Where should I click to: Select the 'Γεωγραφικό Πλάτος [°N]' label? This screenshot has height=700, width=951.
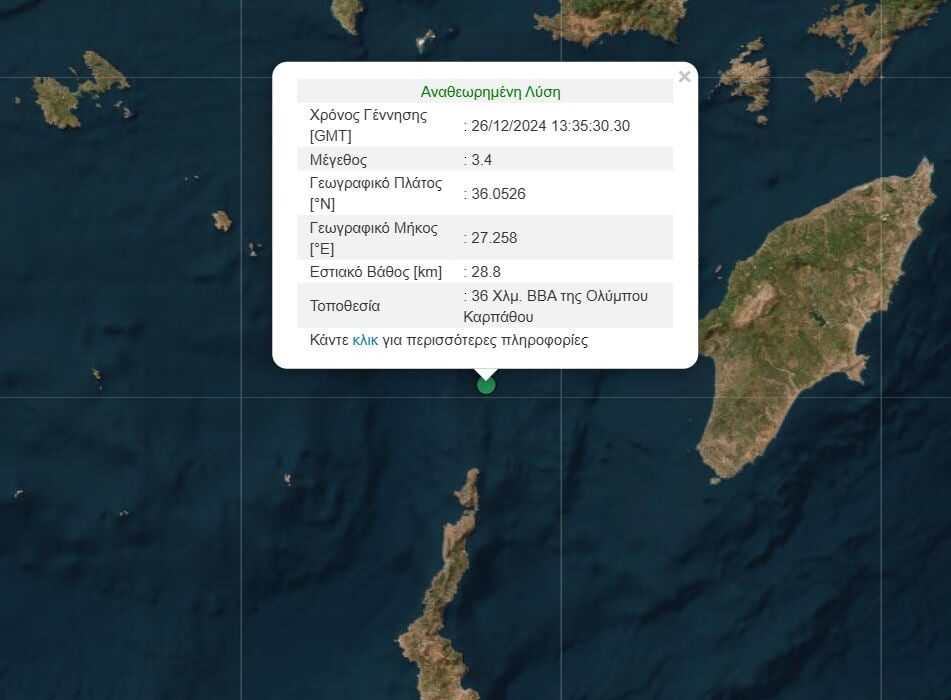(x=376, y=194)
